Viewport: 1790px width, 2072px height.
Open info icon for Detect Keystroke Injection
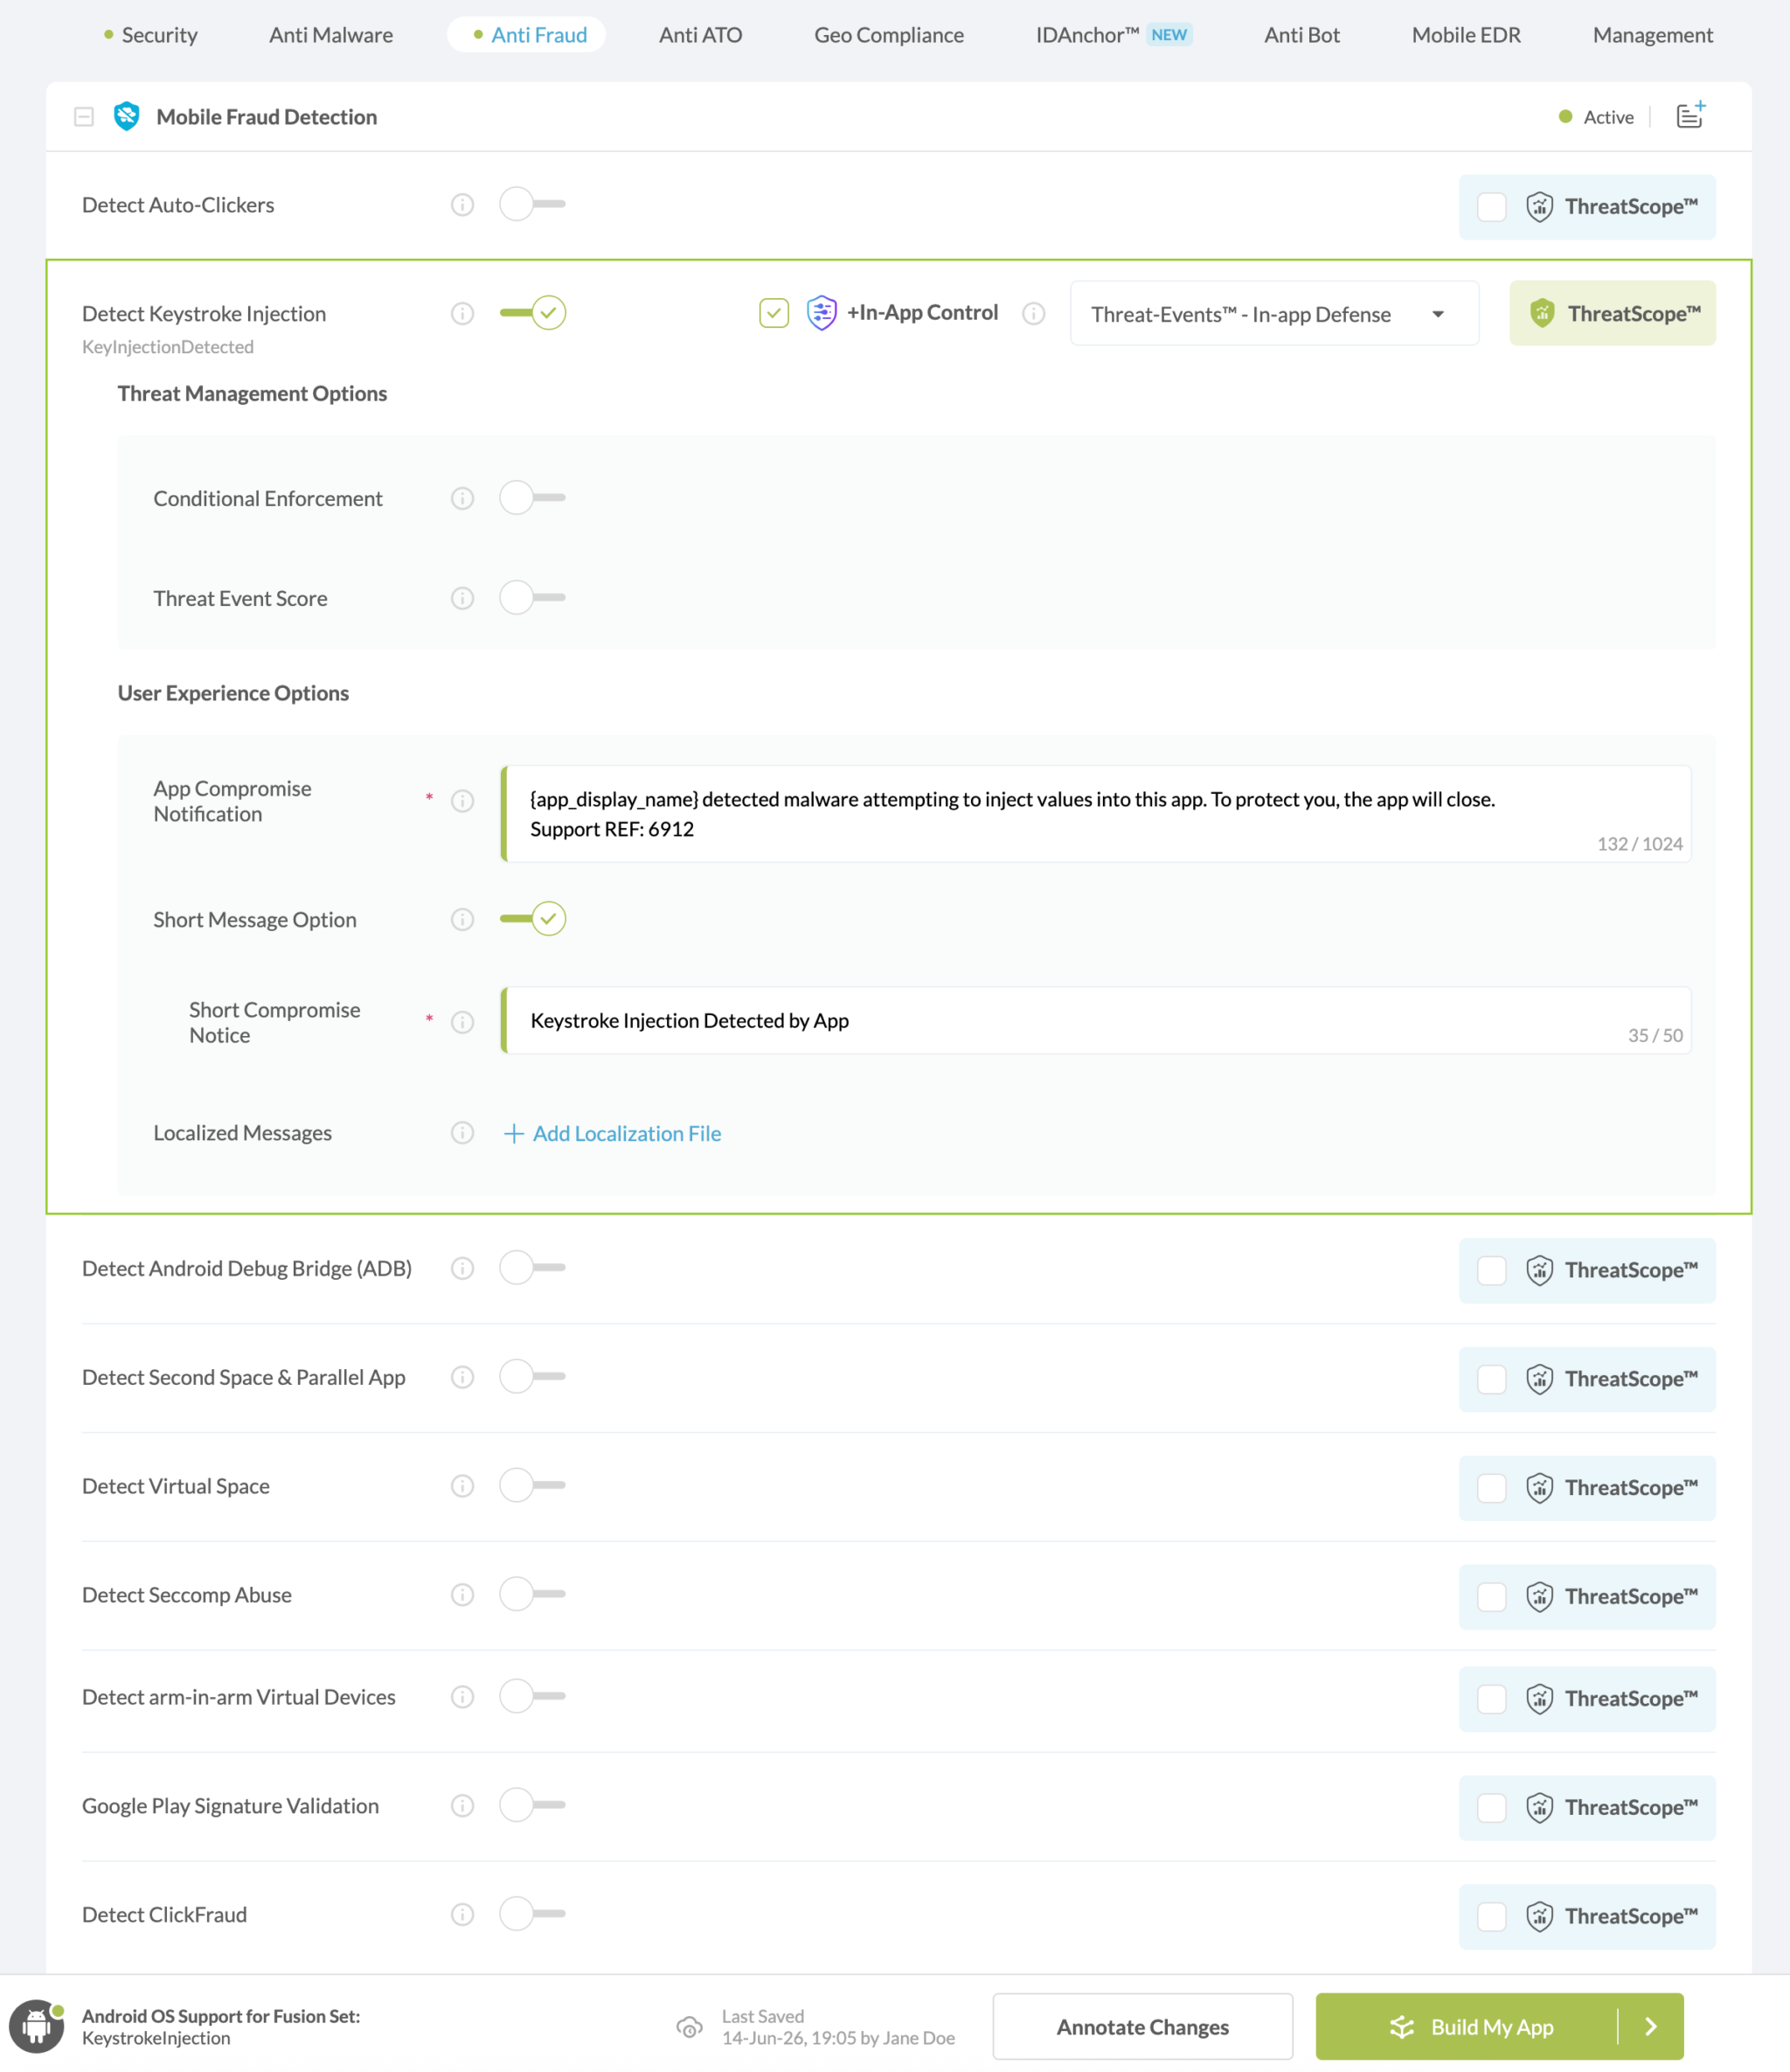point(462,314)
